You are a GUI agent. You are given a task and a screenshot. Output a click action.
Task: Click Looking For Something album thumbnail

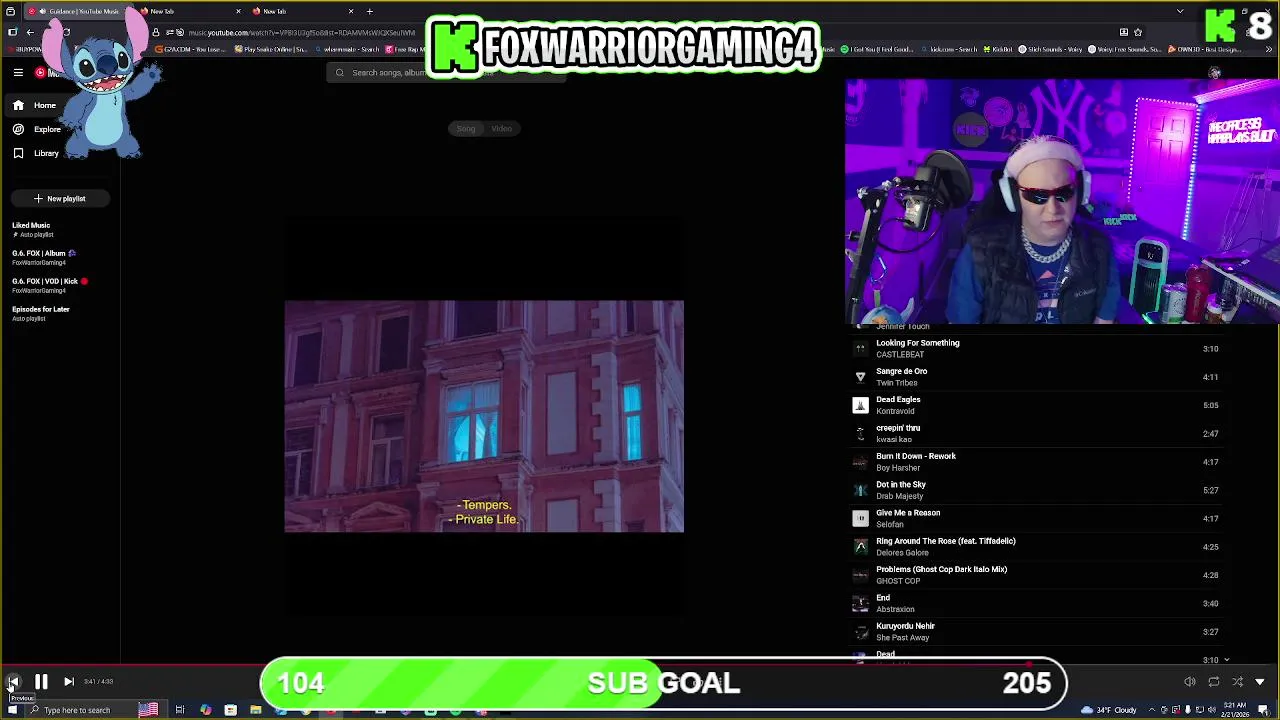coord(860,348)
